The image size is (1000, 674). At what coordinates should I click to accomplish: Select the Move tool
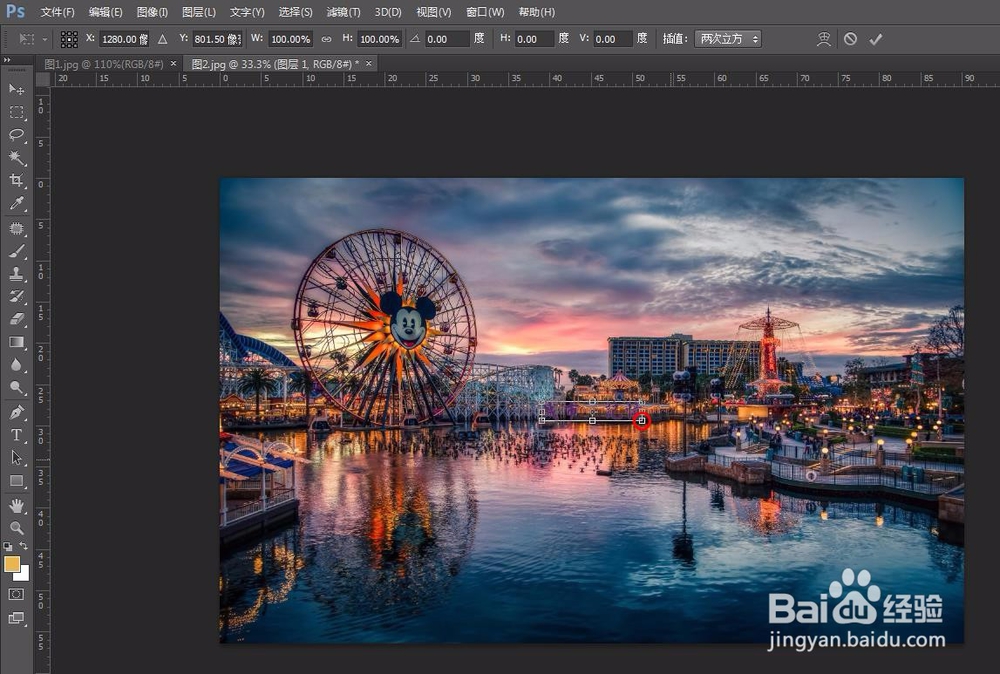pyautogui.click(x=17, y=89)
